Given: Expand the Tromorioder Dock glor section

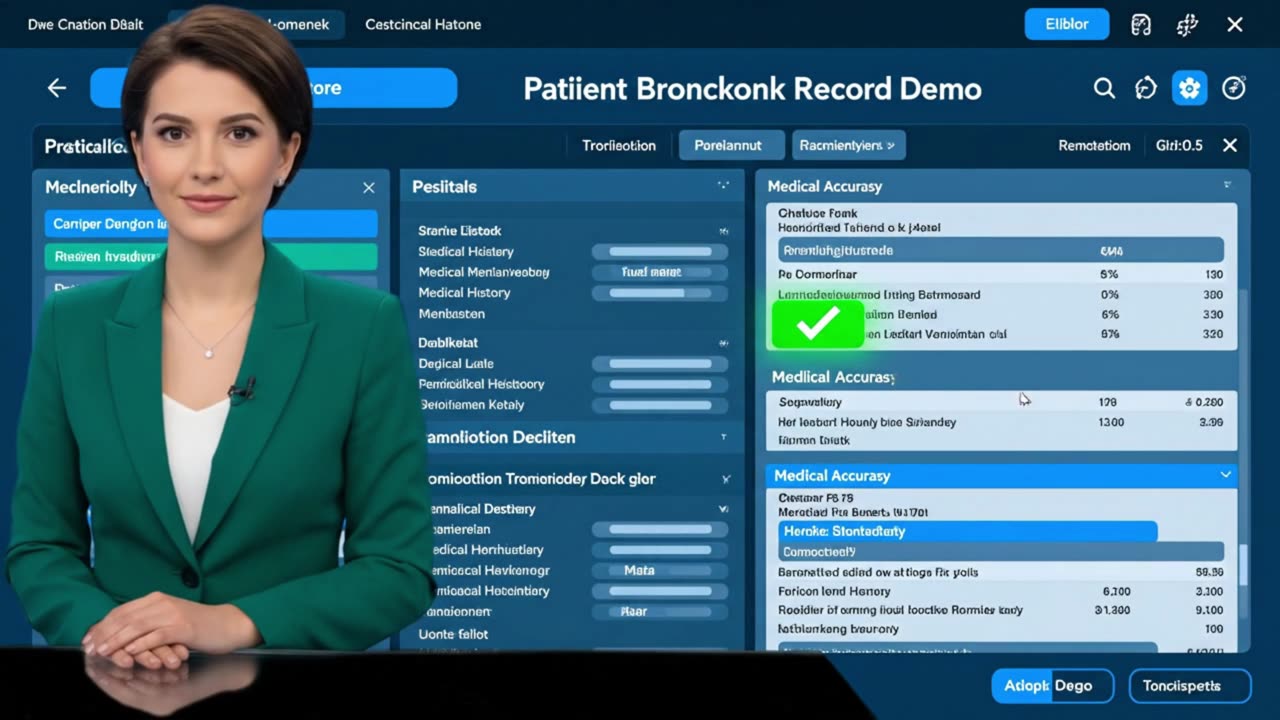Looking at the screenshot, I should pos(726,479).
